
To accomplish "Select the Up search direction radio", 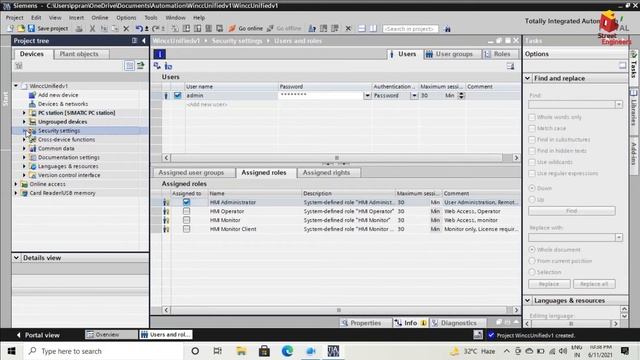I will (532, 200).
